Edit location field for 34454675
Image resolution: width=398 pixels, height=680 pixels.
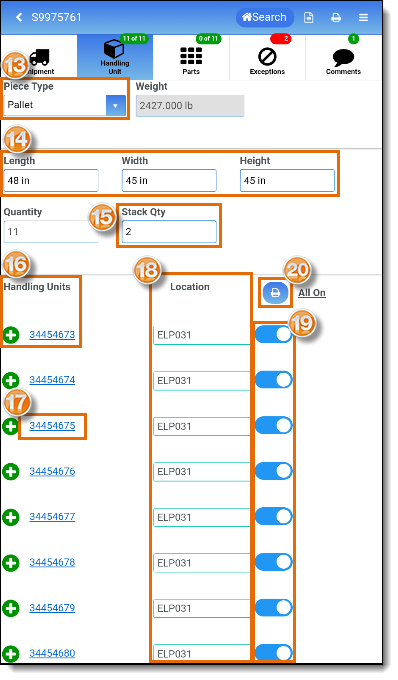coord(202,426)
